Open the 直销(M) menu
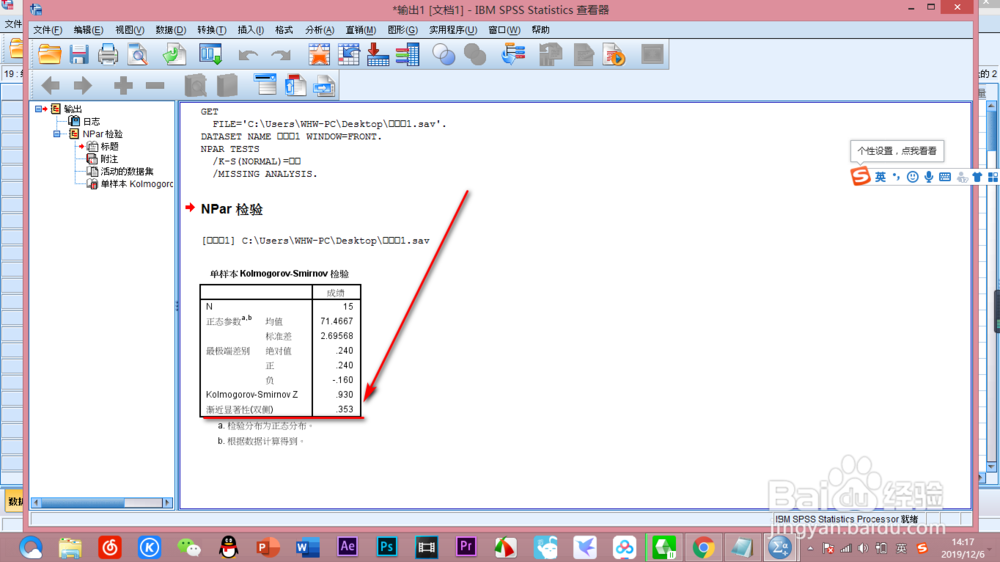1000x562 pixels. pyautogui.click(x=361, y=30)
